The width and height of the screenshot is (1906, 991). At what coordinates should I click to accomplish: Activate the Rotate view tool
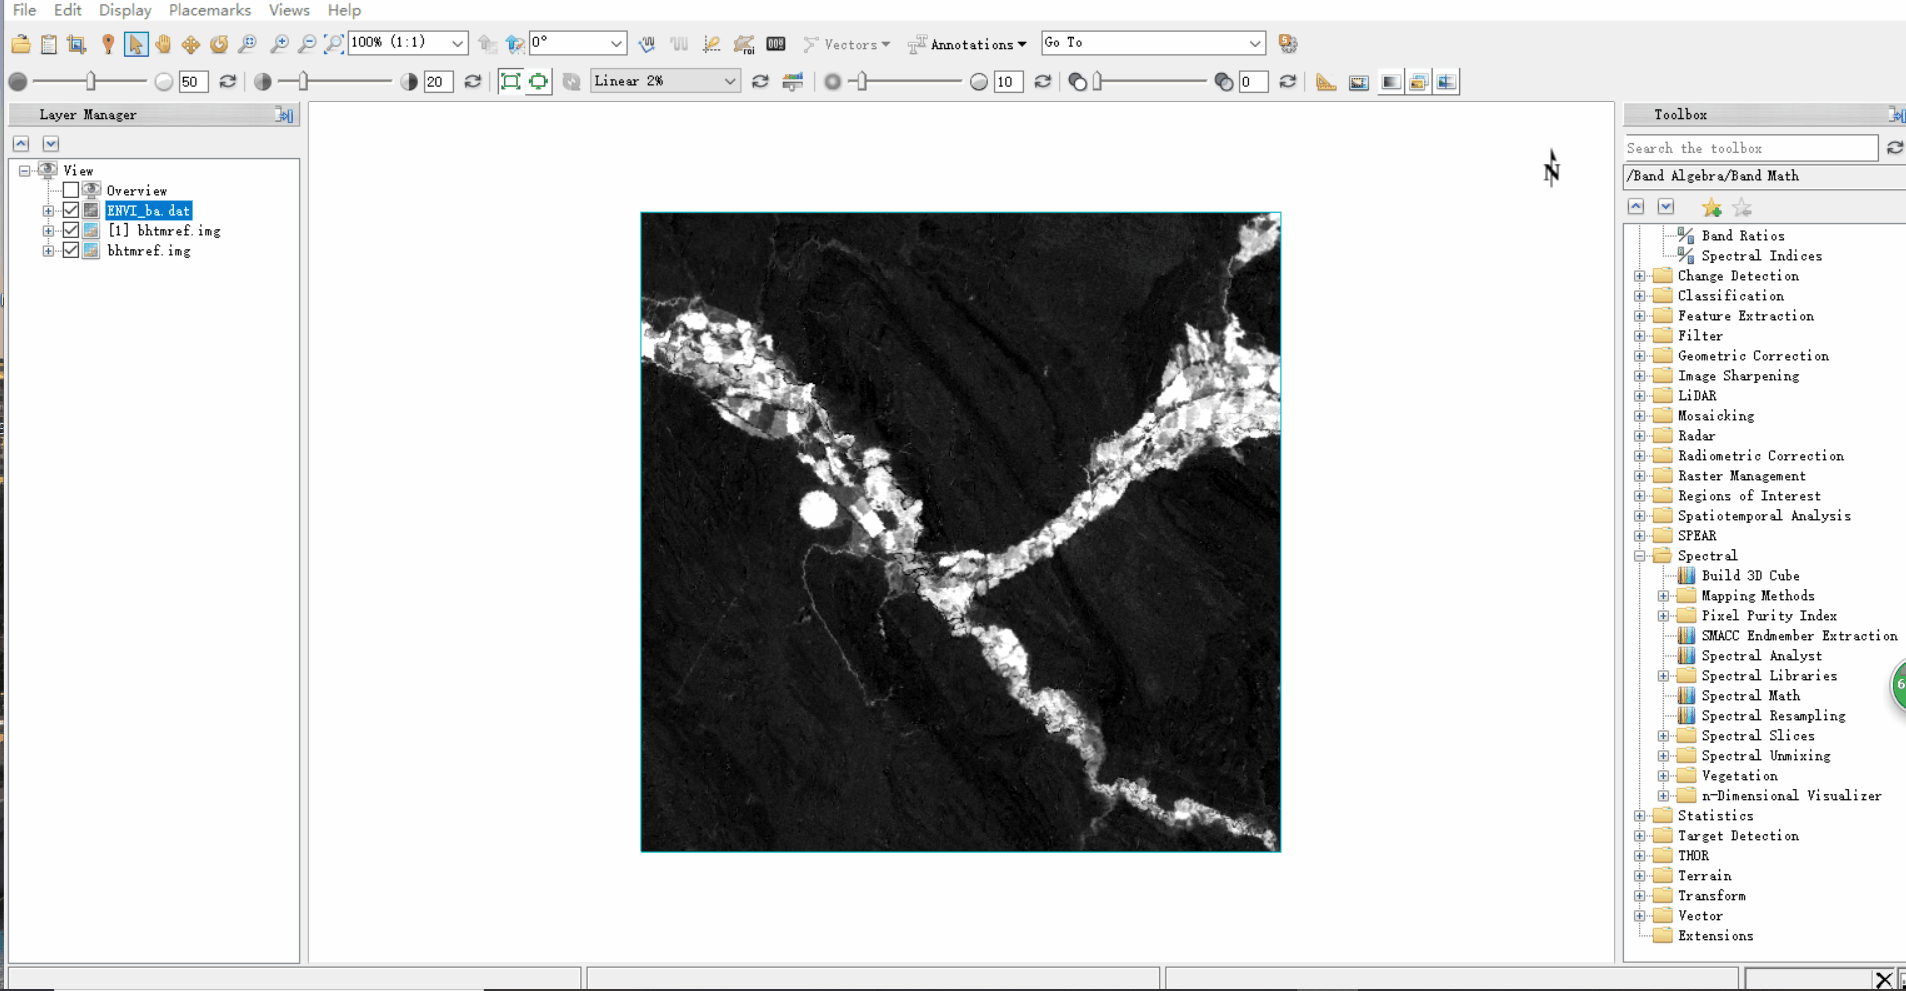[x=218, y=44]
